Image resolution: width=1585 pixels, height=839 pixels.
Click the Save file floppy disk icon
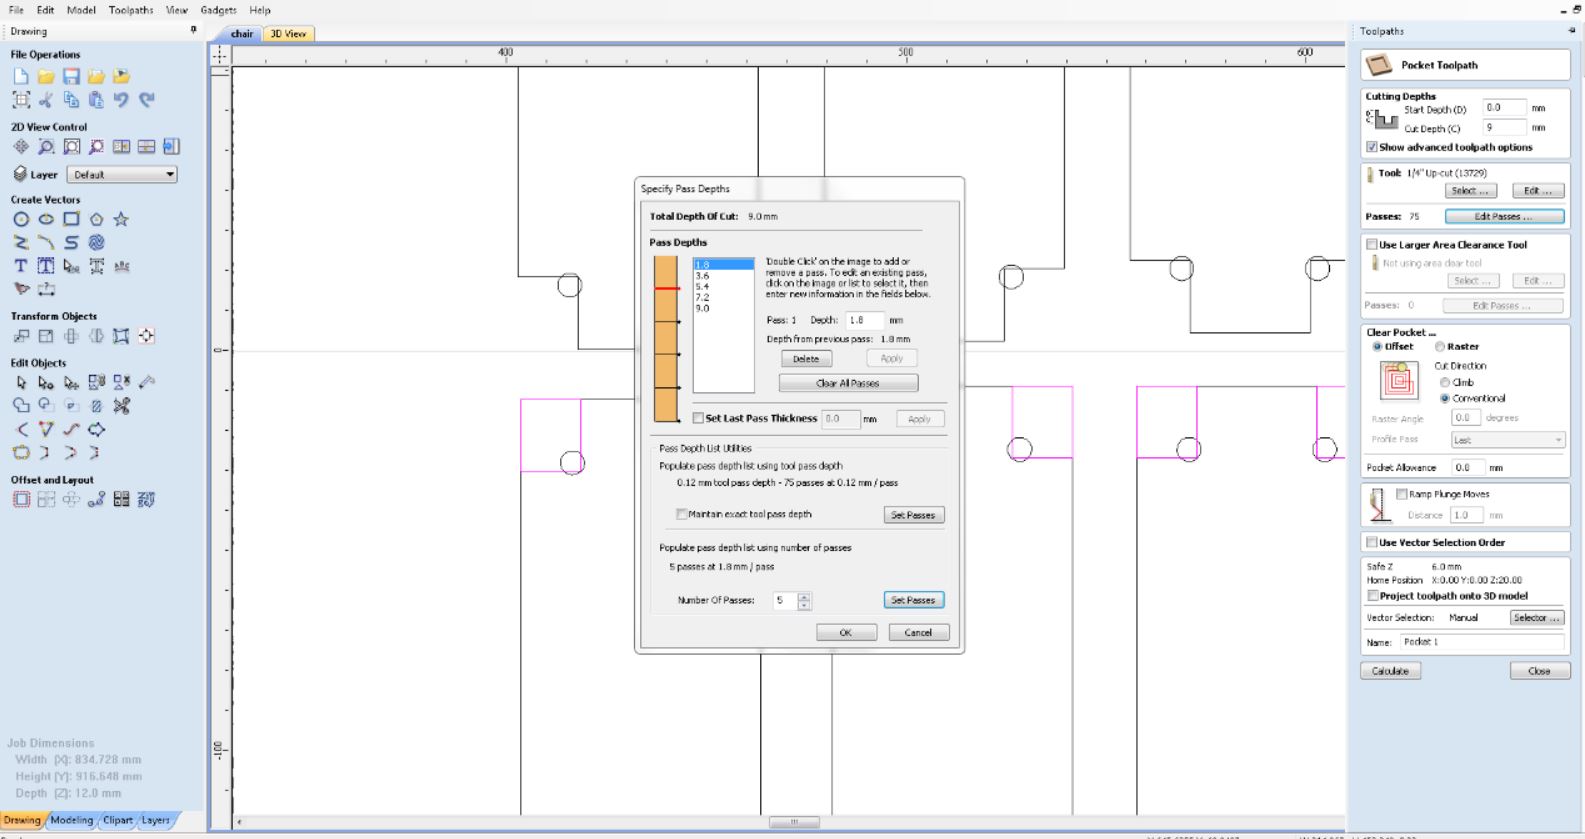[71, 76]
